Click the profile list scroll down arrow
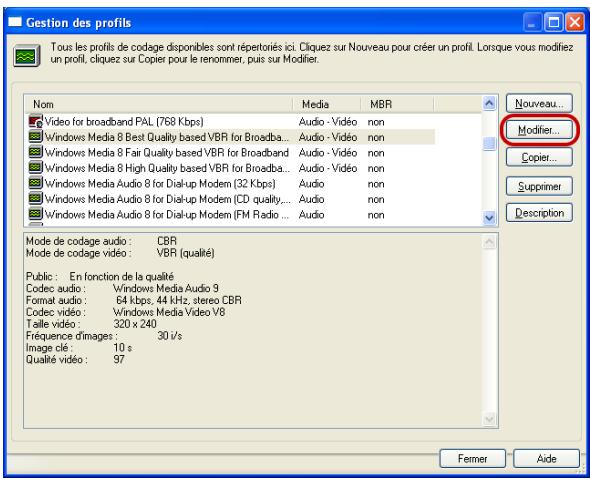 (x=489, y=217)
